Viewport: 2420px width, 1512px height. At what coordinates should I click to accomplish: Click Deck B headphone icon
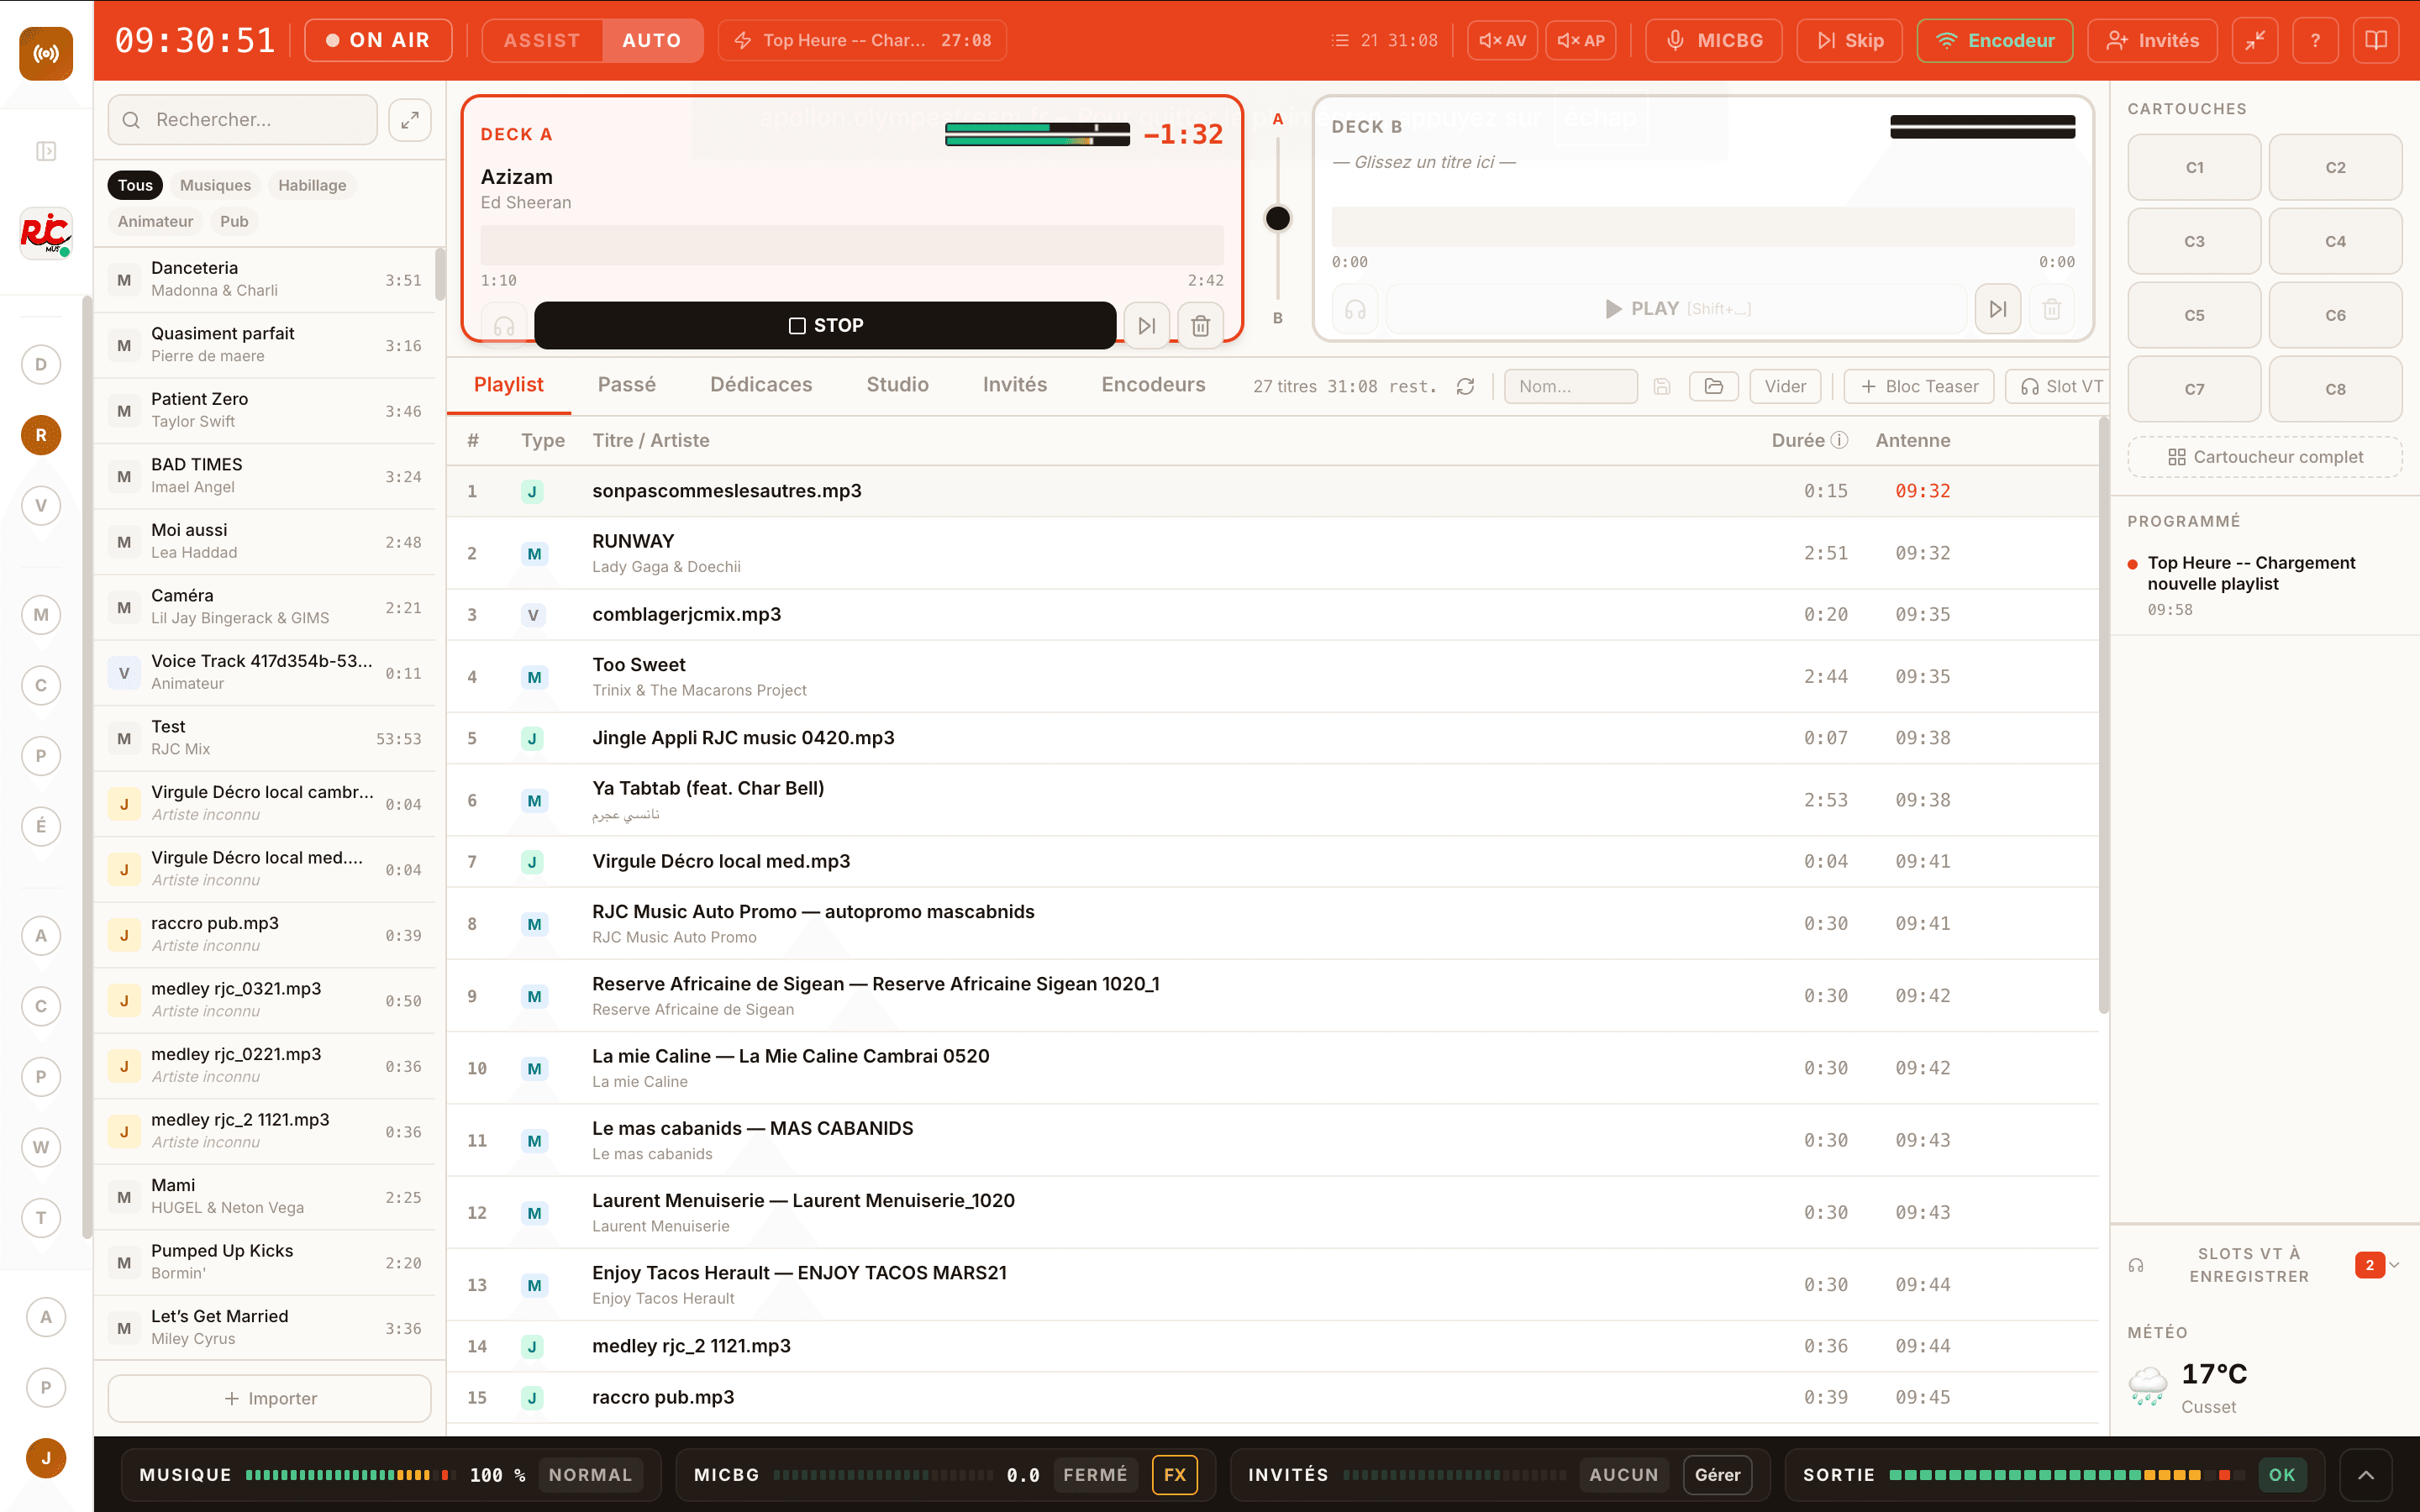(x=1355, y=309)
